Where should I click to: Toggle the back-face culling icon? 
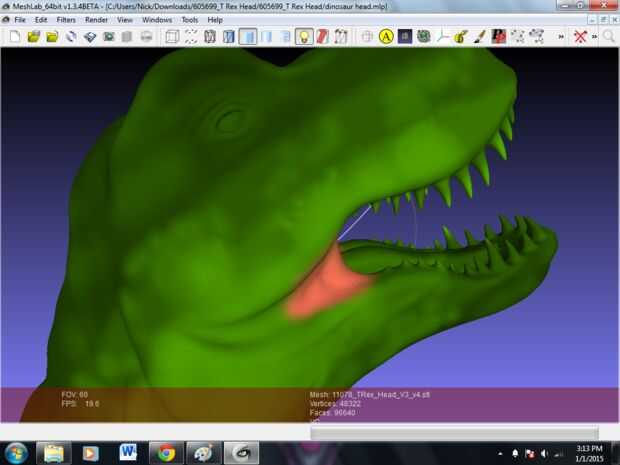pyautogui.click(x=341, y=37)
